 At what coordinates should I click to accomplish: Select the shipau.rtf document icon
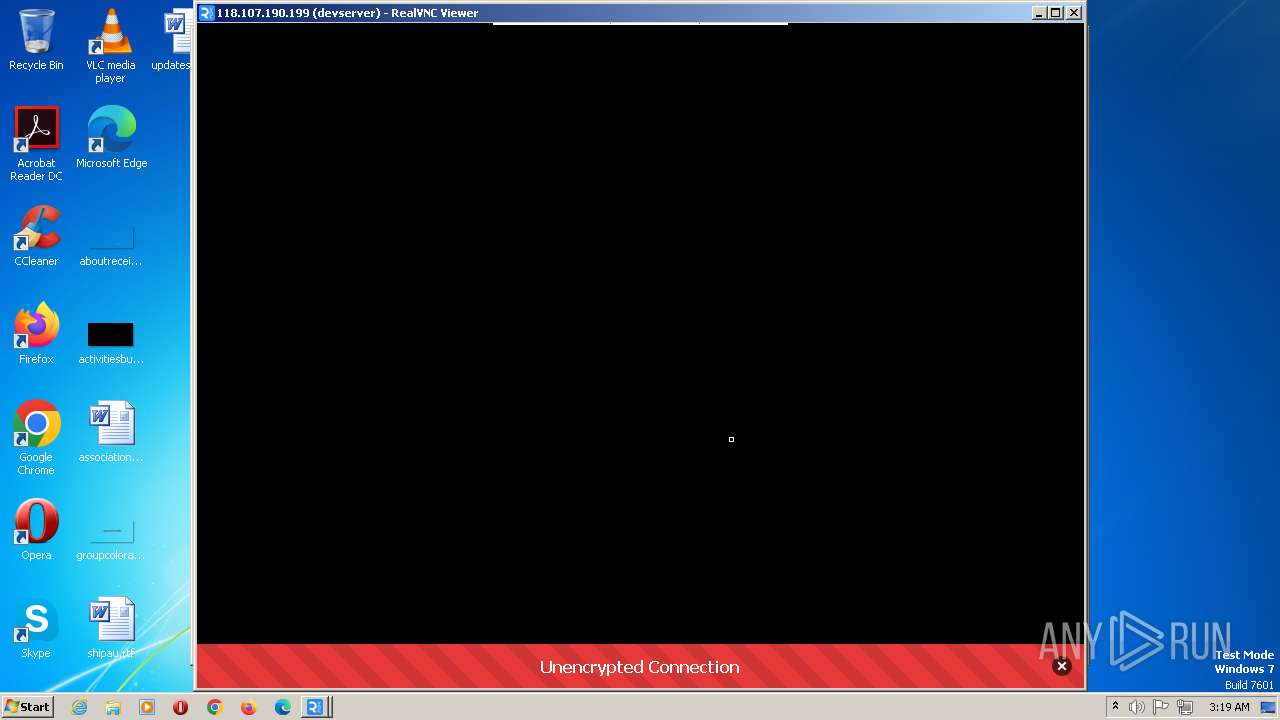point(111,628)
